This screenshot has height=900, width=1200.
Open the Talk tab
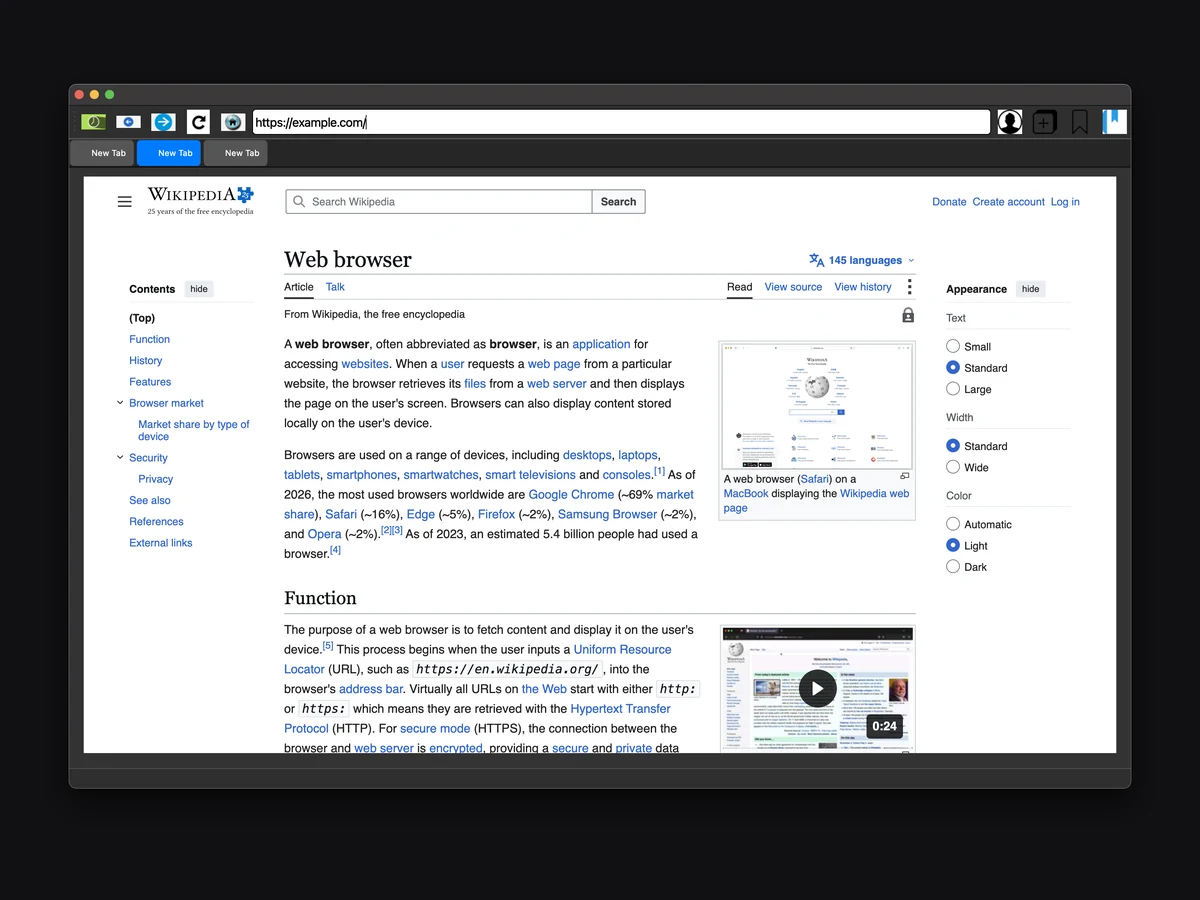coord(335,287)
